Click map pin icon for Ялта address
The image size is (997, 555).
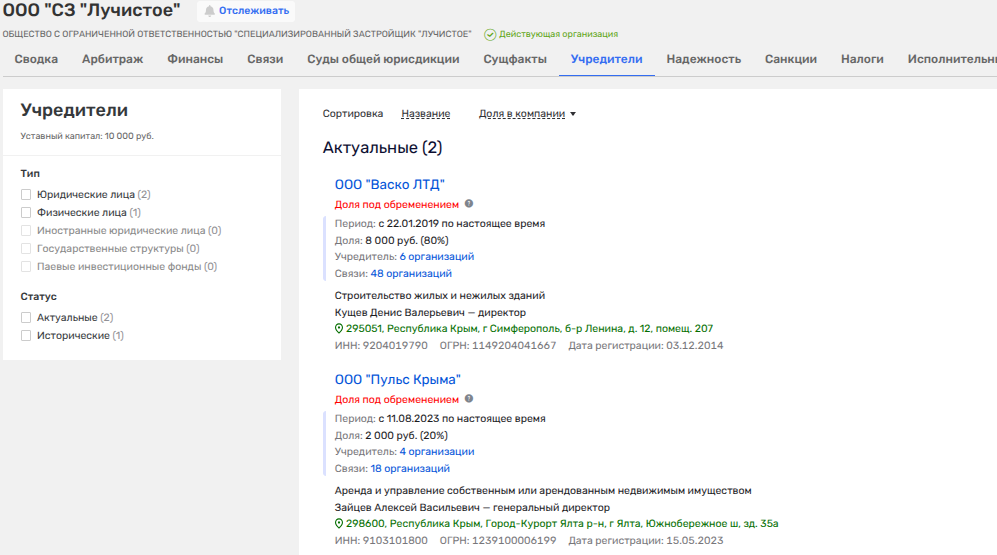point(339,523)
